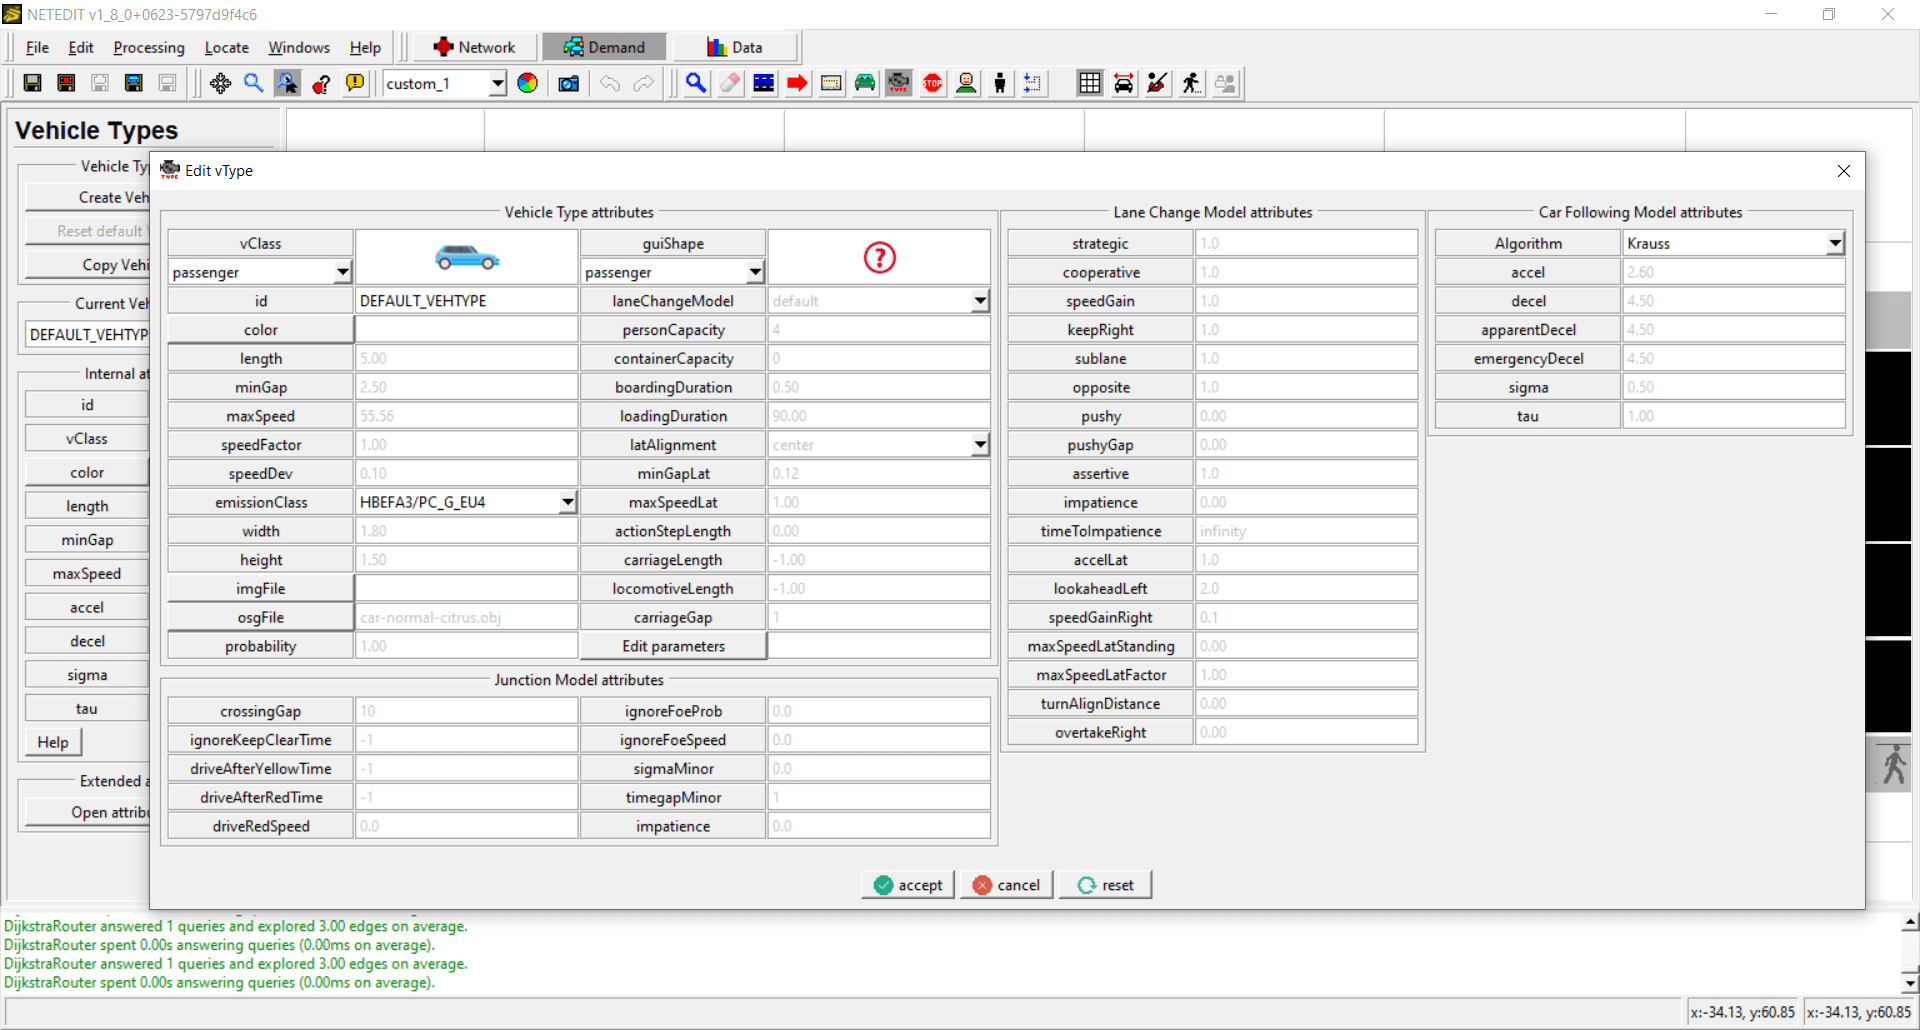
Task: Switch to the vehicle mode car icon
Action: click(865, 84)
